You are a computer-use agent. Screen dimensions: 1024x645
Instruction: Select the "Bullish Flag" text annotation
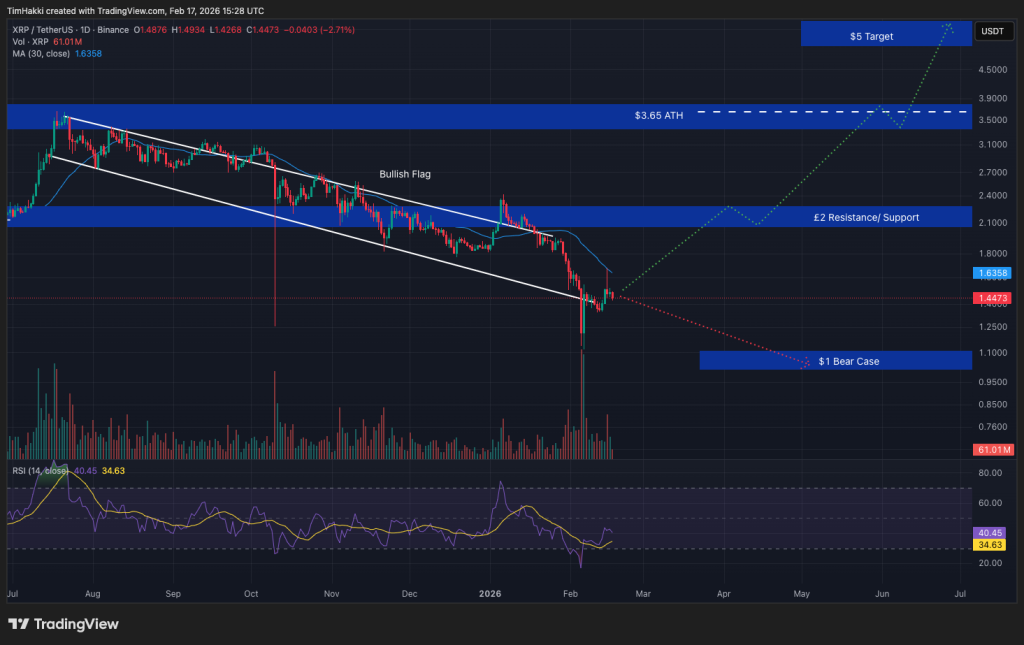tap(404, 173)
